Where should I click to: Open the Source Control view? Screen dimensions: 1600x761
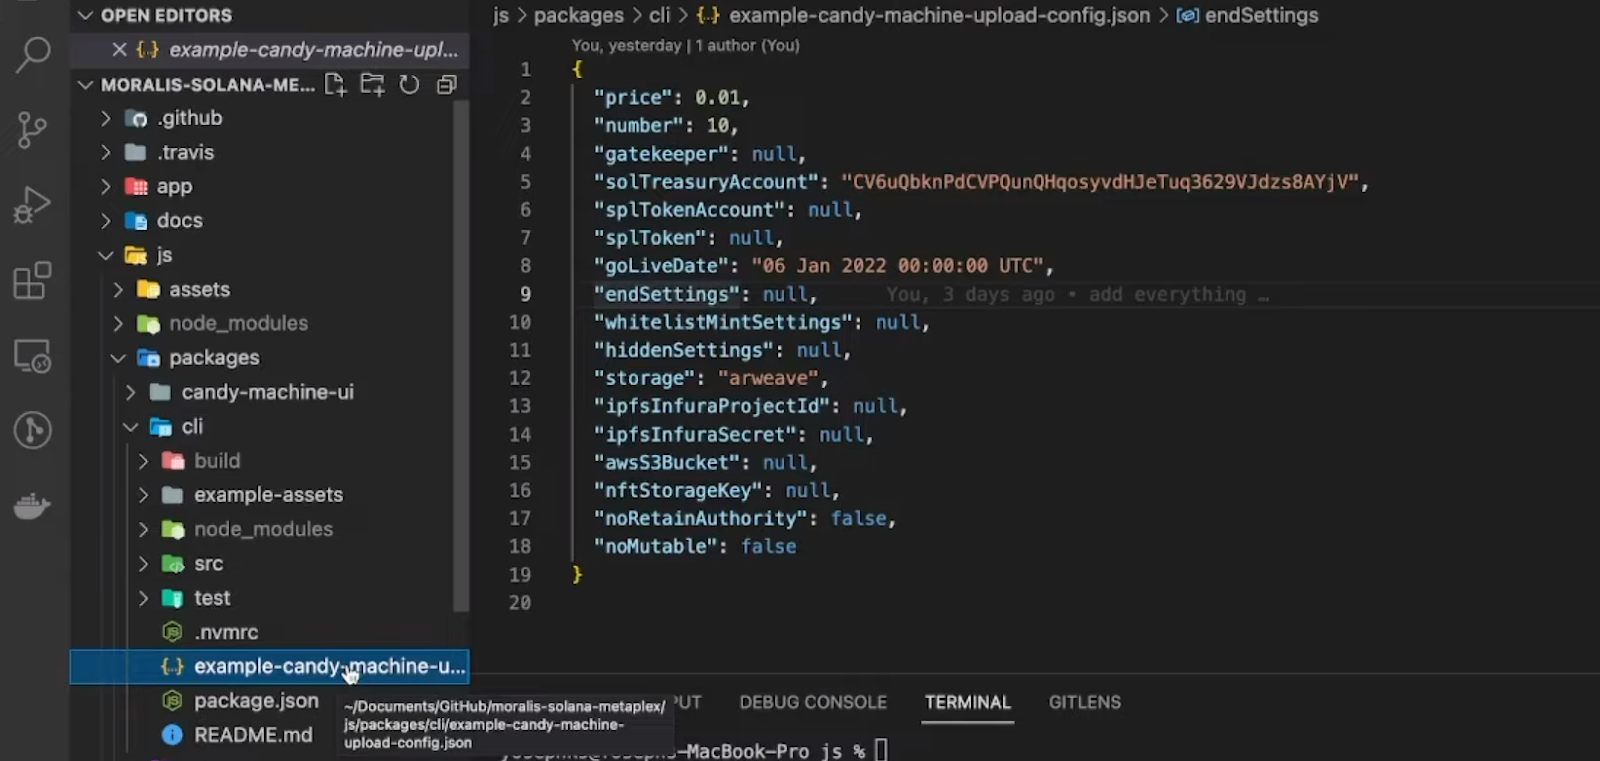pyautogui.click(x=33, y=129)
